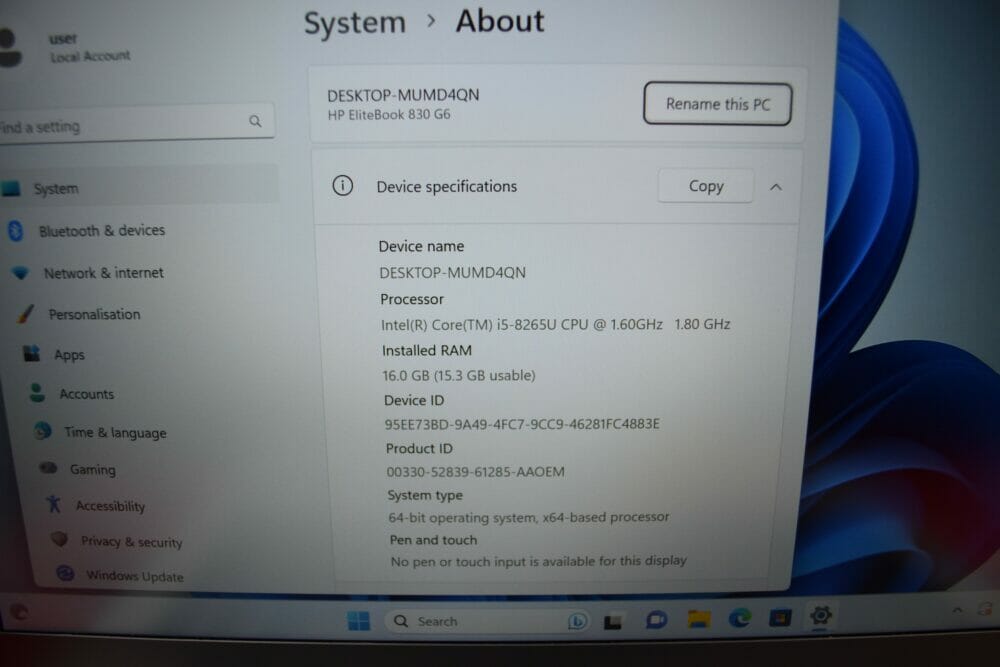Collapse the Device specifications section
Image resolution: width=1000 pixels, height=667 pixels.
(x=776, y=187)
